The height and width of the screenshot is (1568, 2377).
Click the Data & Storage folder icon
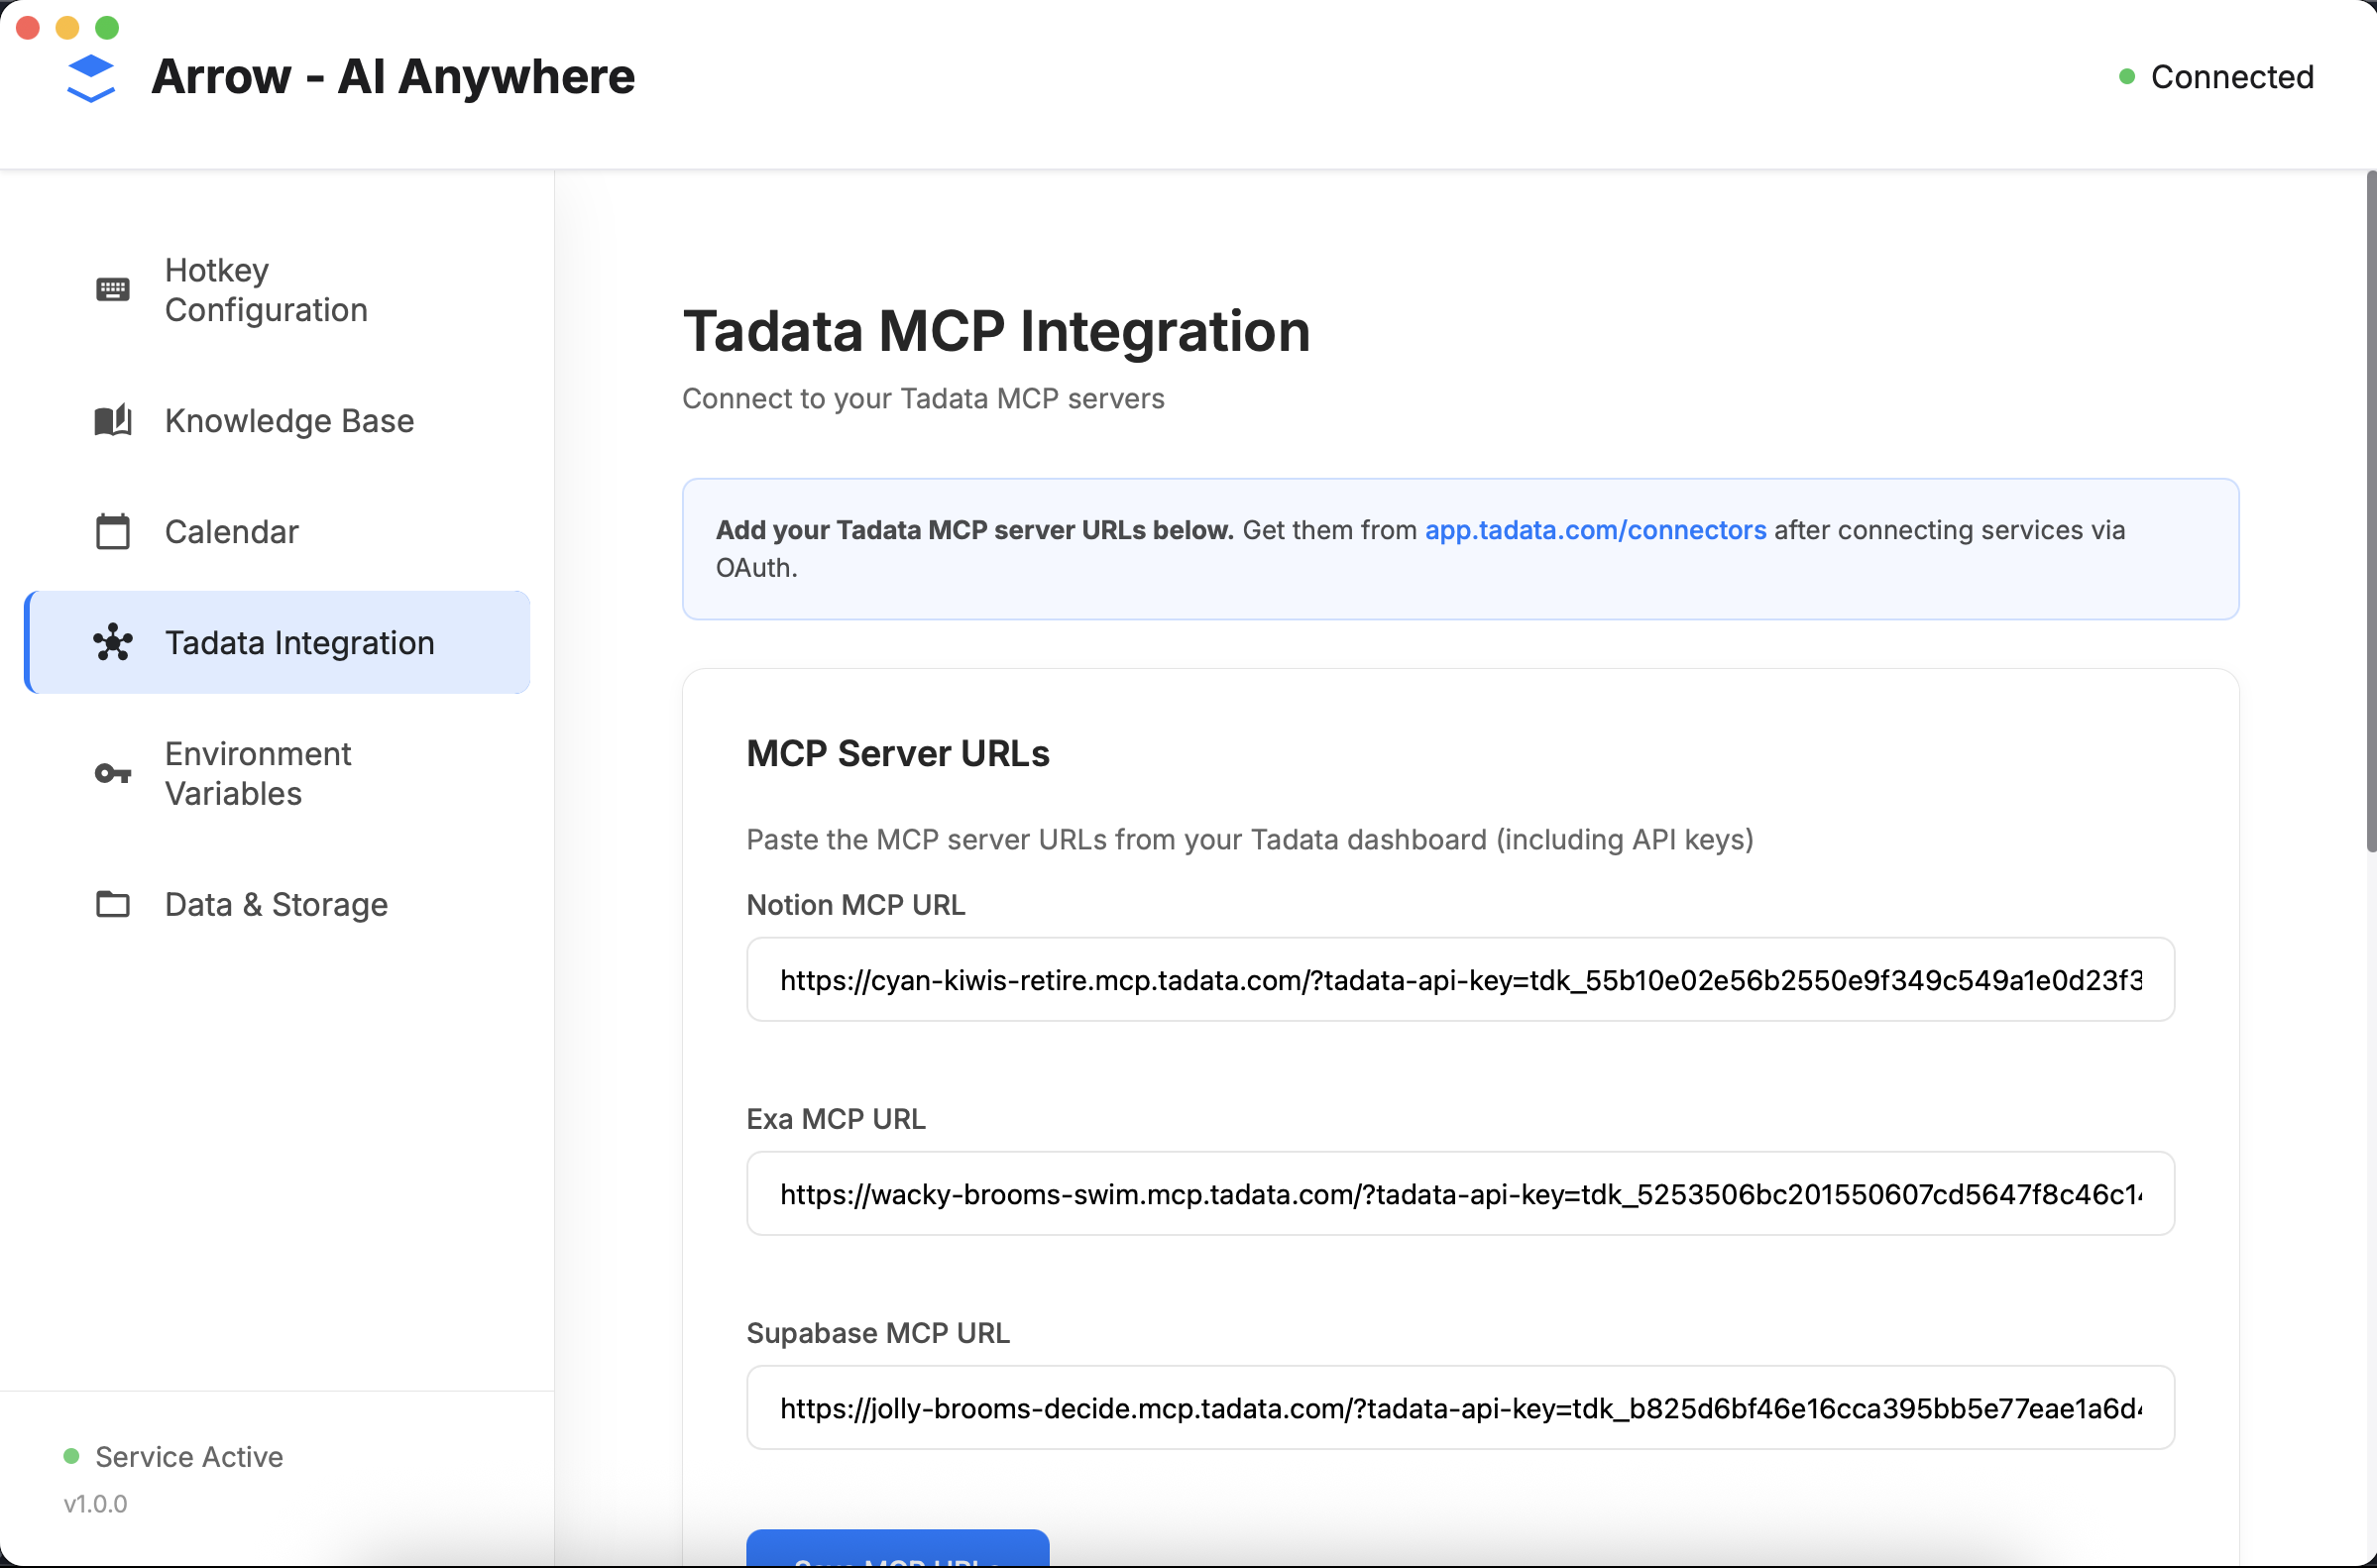coord(112,904)
